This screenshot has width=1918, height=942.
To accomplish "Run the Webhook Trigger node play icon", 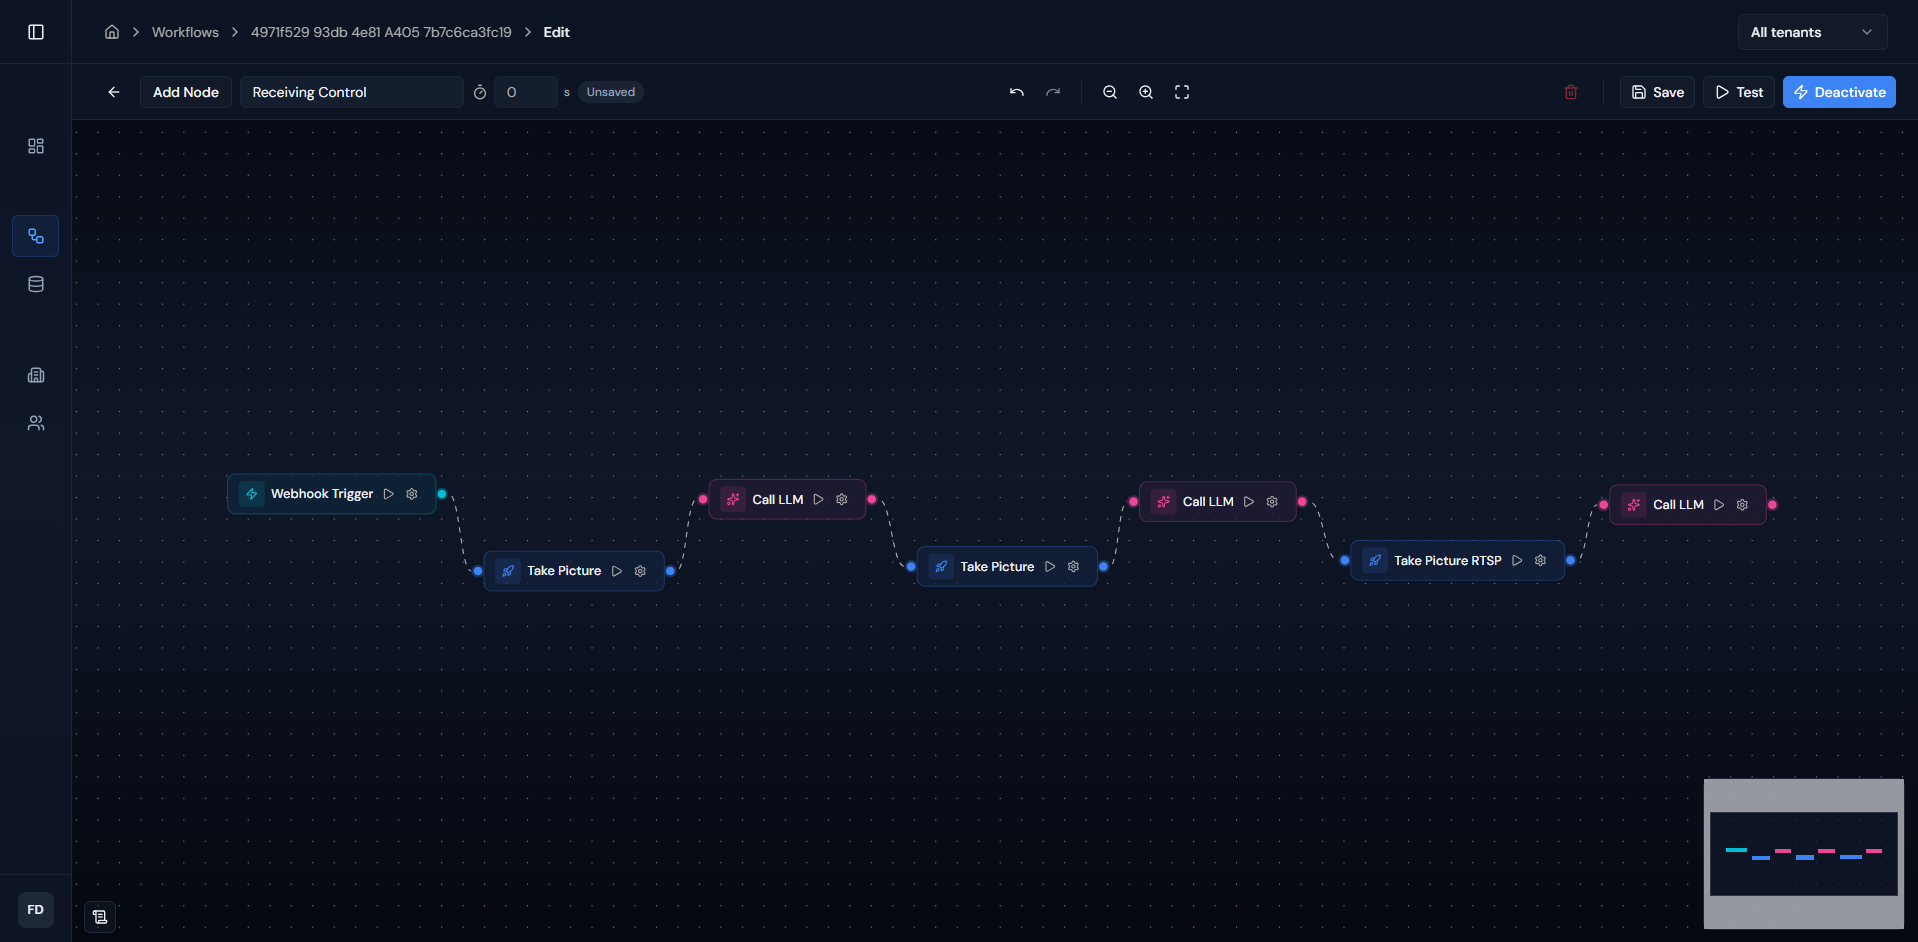I will 389,494.
